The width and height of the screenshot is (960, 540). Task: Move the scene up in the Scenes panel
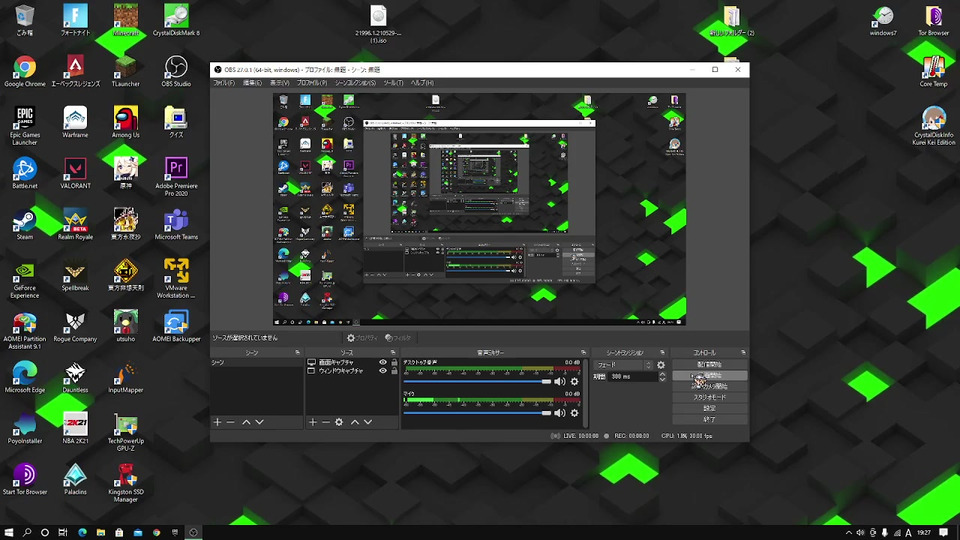click(246, 422)
